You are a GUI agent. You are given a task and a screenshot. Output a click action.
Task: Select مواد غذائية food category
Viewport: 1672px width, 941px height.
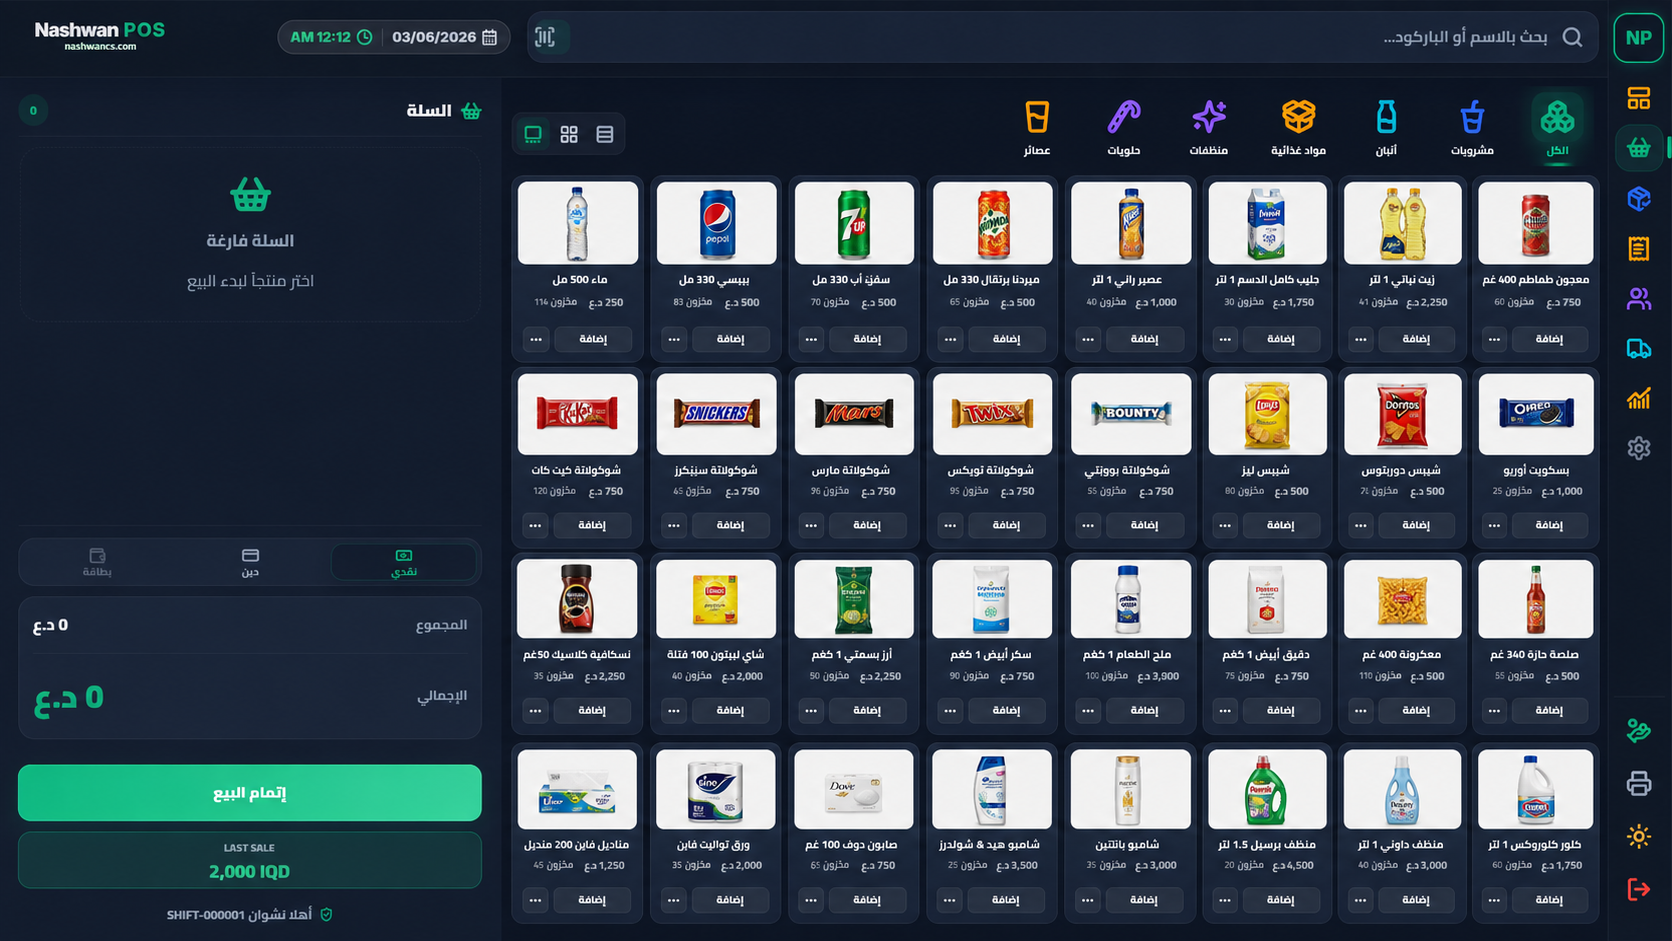point(1298,127)
